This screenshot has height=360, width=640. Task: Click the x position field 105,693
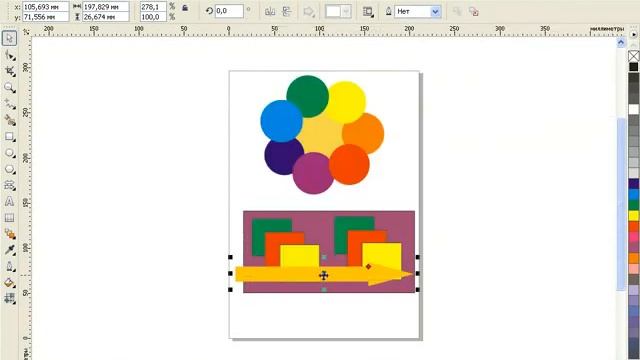(x=45, y=7)
